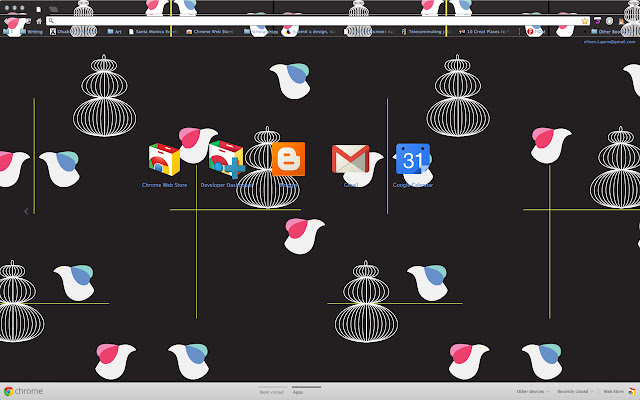Click the pink extension icon beside star
Viewport: 640px width, 400px height.
[597, 21]
